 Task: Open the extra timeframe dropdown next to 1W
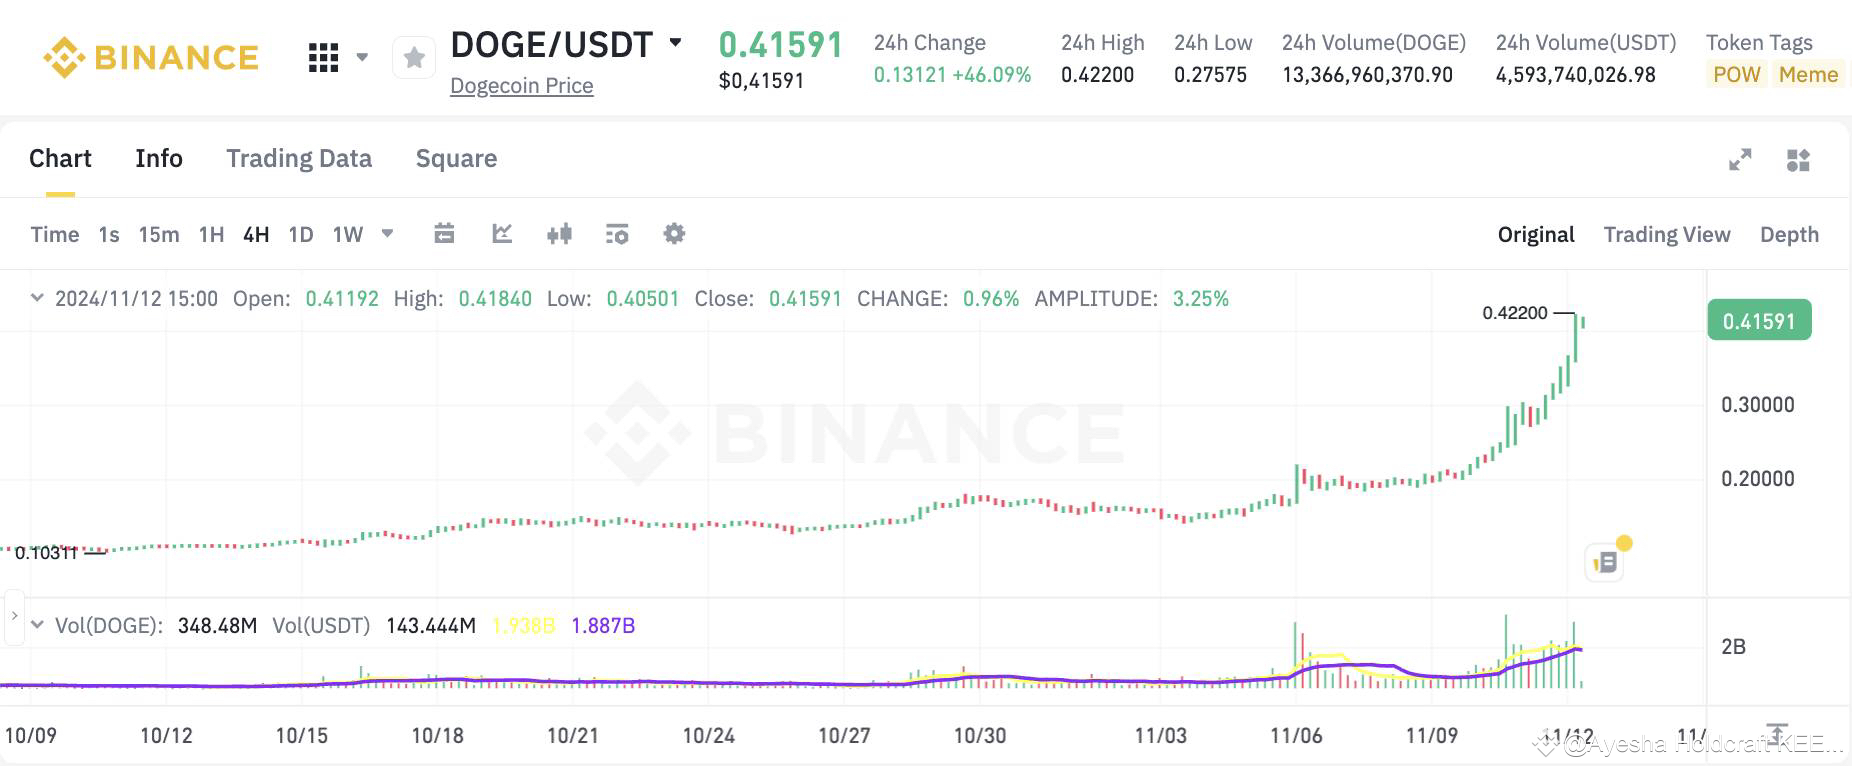[x=388, y=233]
